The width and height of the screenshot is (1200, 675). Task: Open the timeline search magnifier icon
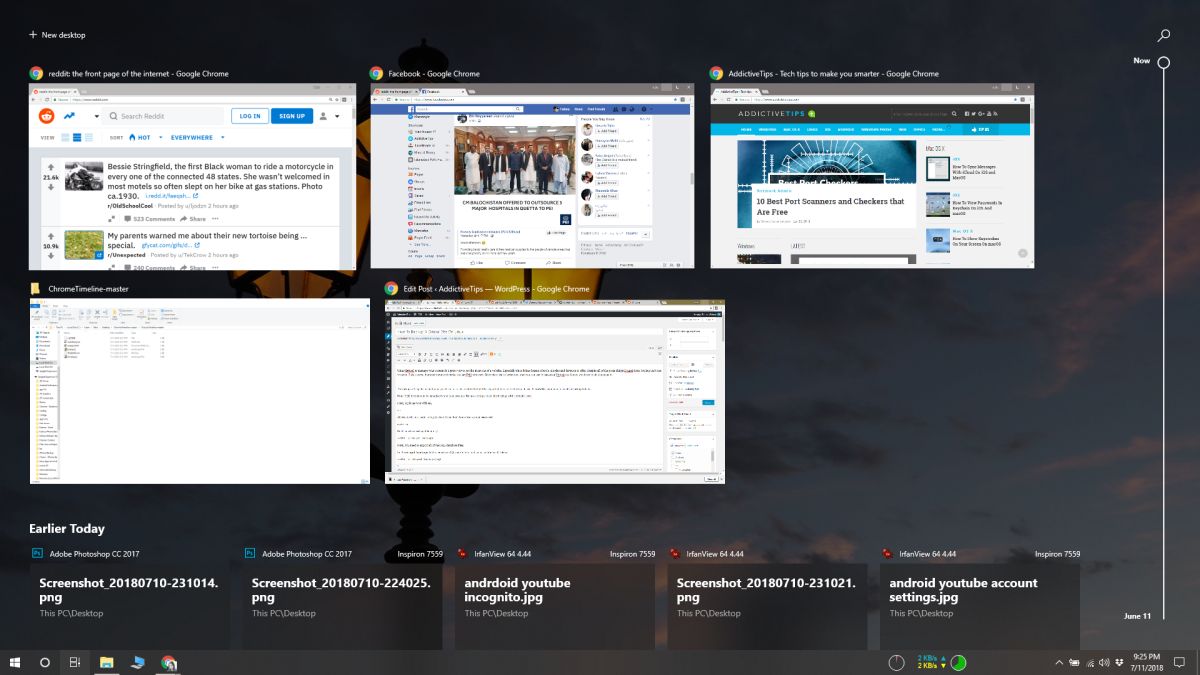click(x=1164, y=35)
